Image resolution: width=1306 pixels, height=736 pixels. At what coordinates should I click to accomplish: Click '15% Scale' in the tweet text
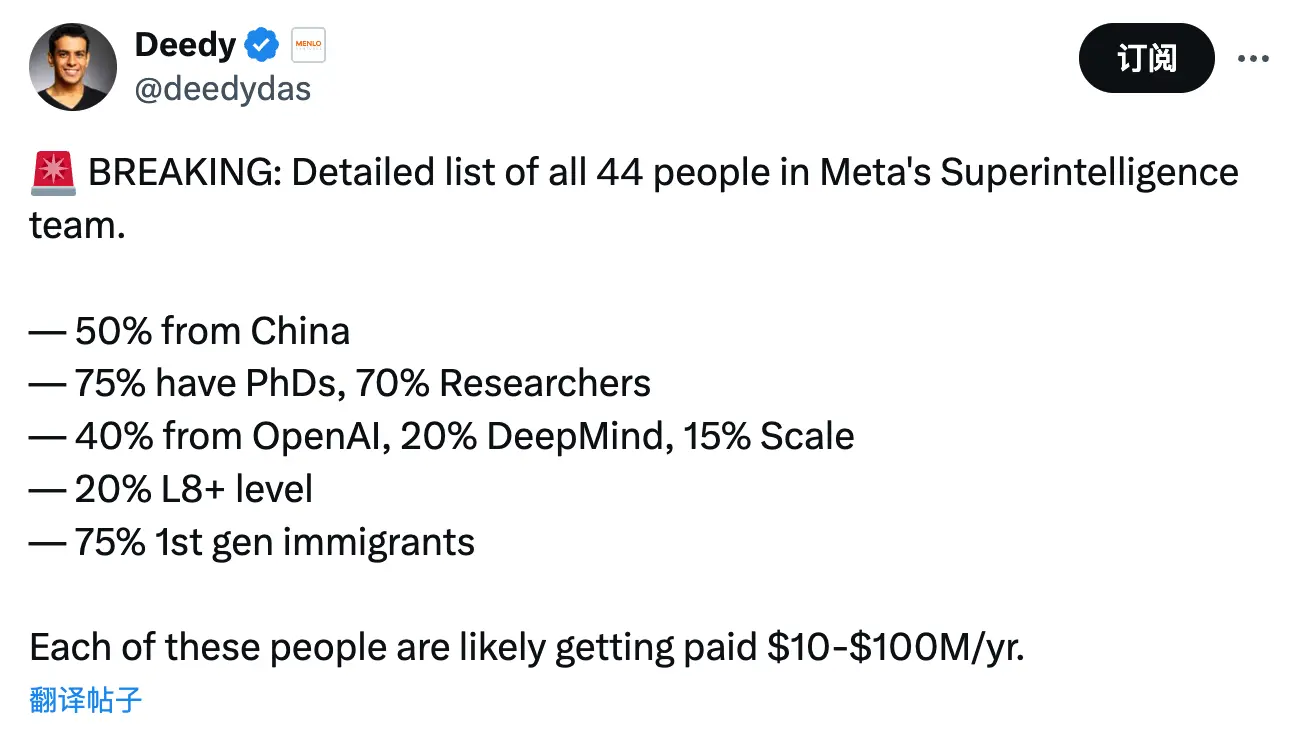(x=769, y=437)
